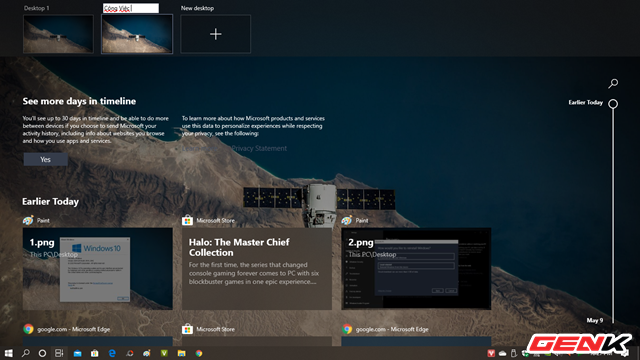Search the timeline with the magnifier icon
This screenshot has width=640, height=360.
coord(613,84)
